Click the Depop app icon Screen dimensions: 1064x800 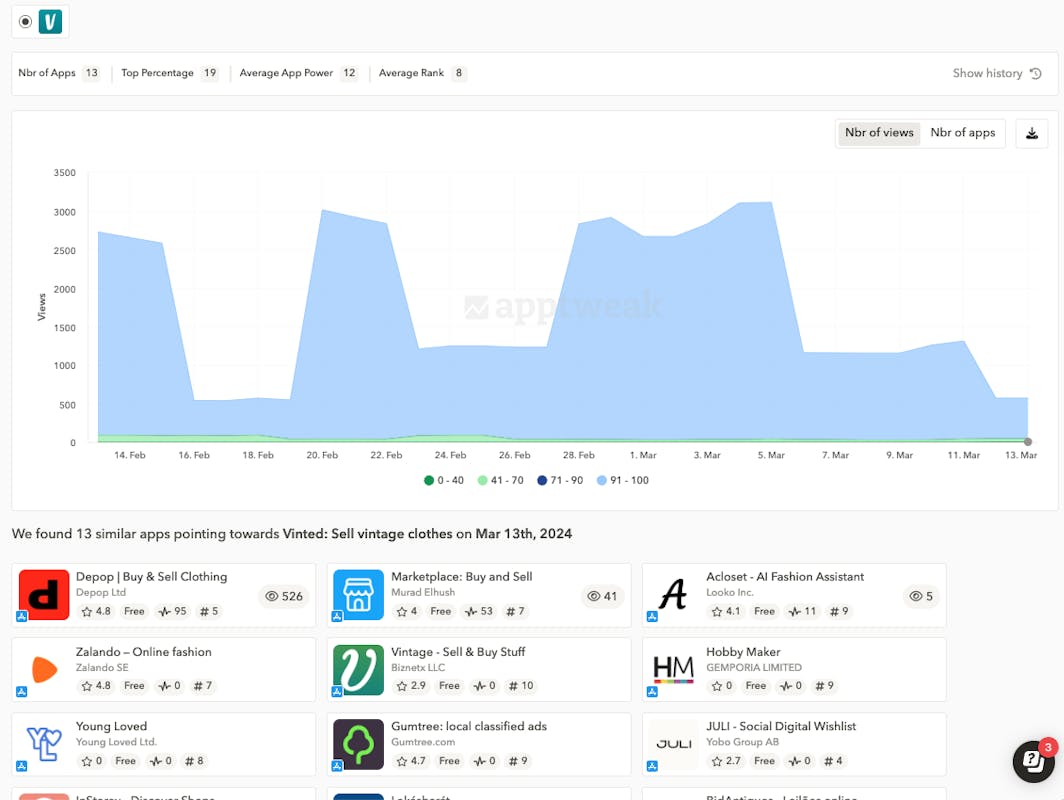click(44, 595)
